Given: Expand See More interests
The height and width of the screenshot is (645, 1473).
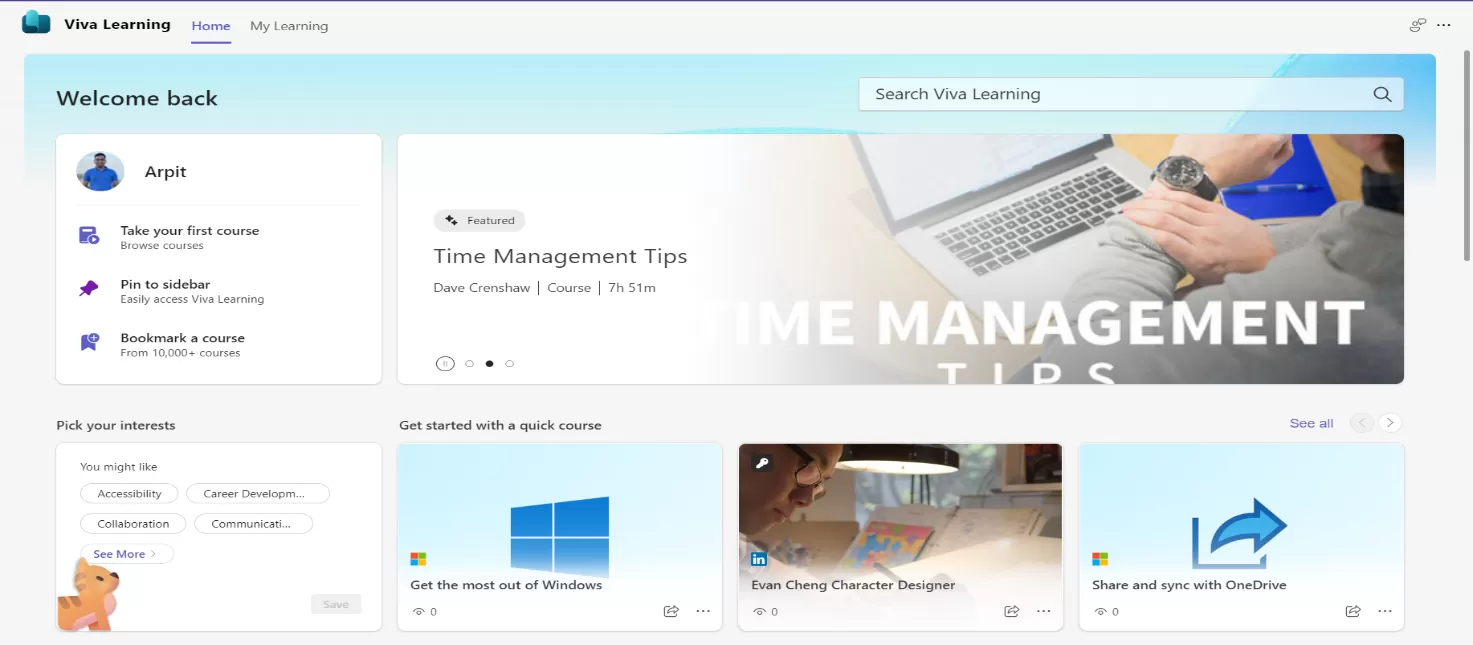Looking at the screenshot, I should click(125, 554).
